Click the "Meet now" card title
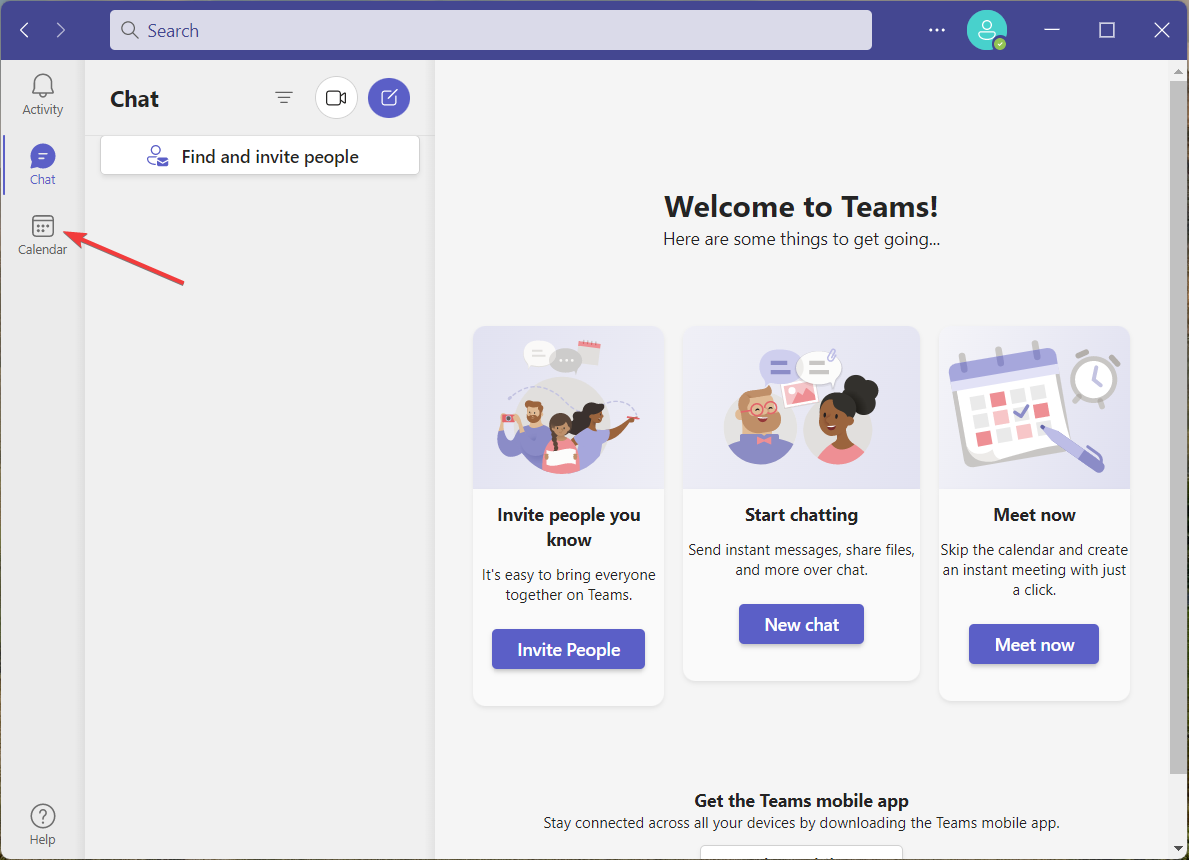Screen dimensions: 1189x860 [x=1034, y=515]
